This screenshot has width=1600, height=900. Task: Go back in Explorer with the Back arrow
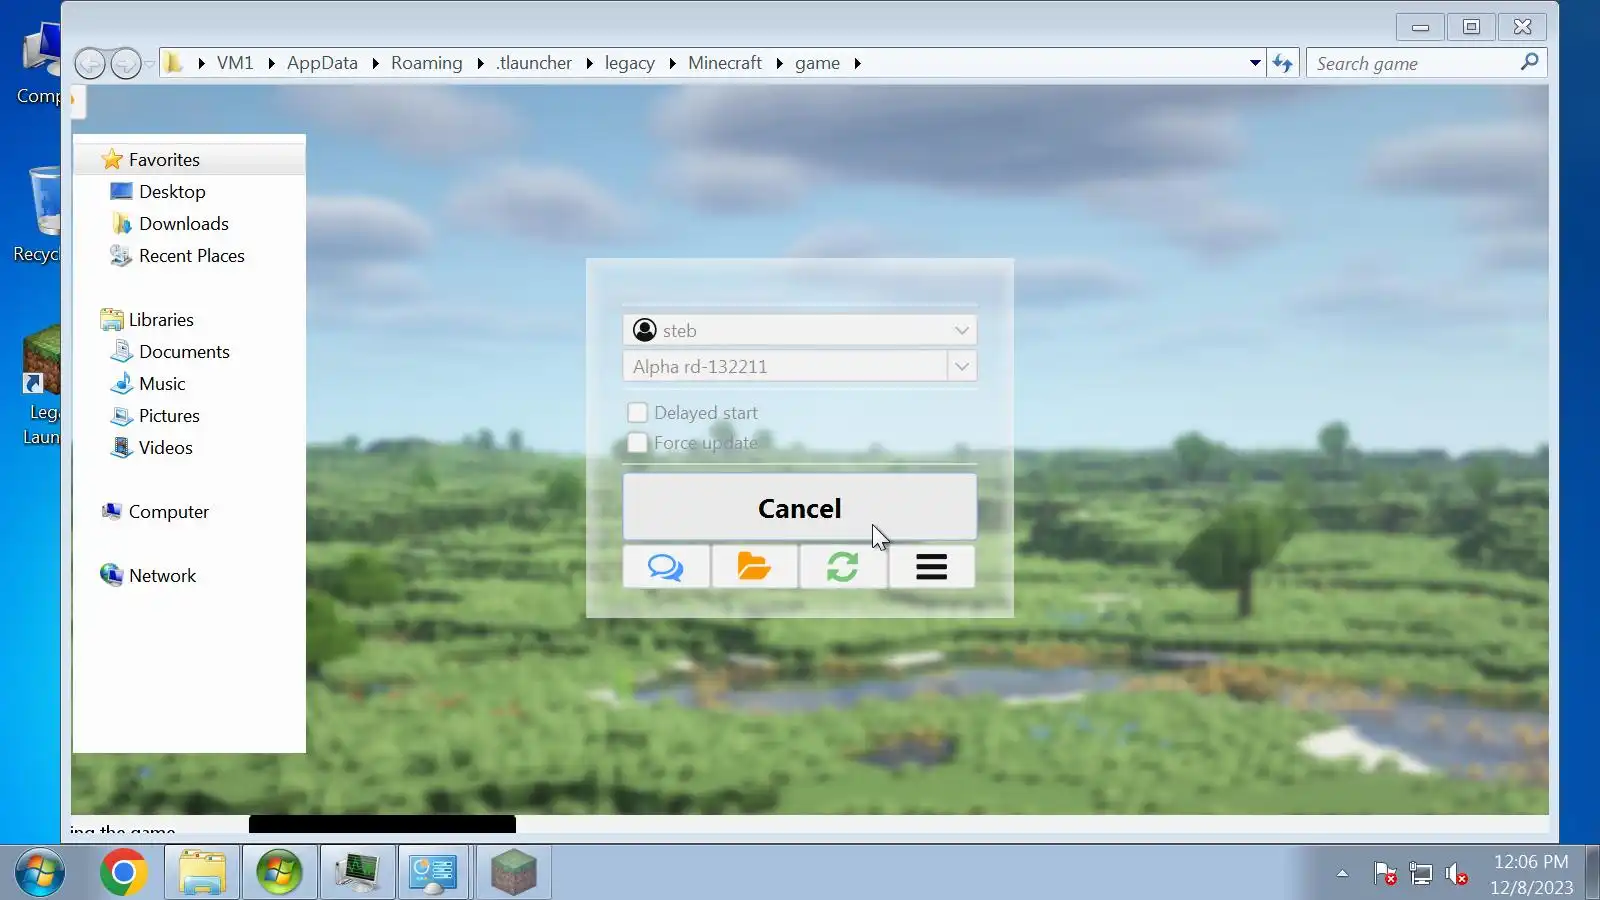[x=90, y=64]
